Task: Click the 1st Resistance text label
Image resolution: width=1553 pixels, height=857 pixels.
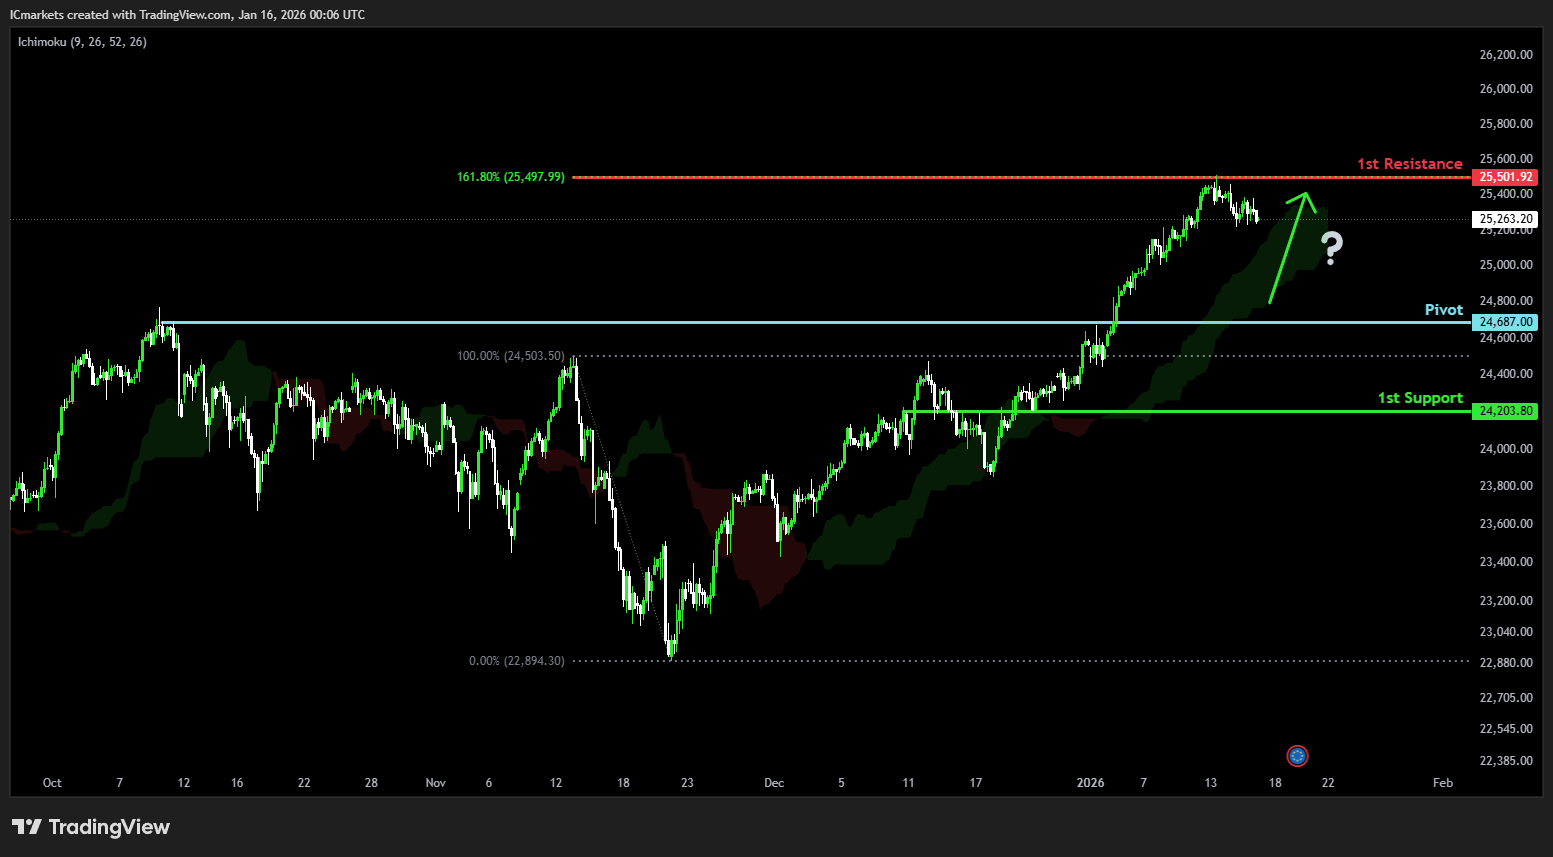Action: point(1409,164)
